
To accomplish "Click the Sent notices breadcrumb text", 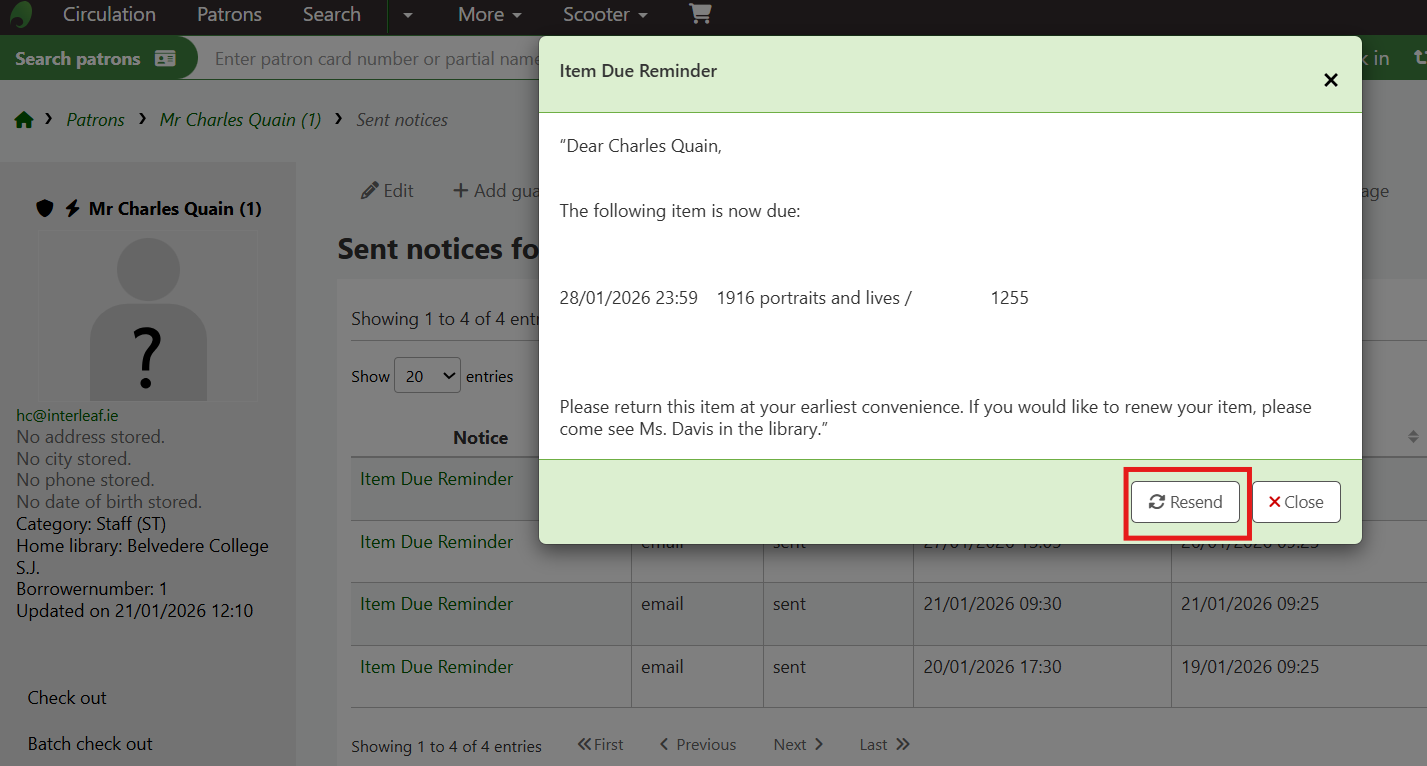I will tap(402, 120).
